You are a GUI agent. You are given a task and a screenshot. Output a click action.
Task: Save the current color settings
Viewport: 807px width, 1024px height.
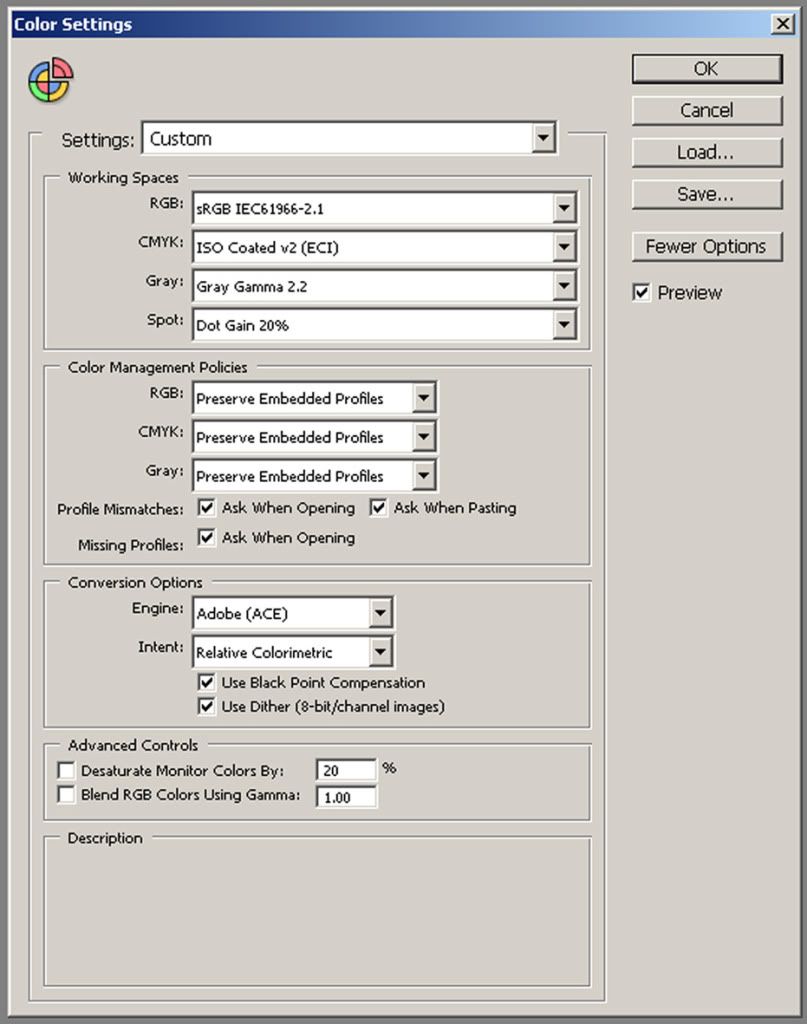tap(706, 194)
